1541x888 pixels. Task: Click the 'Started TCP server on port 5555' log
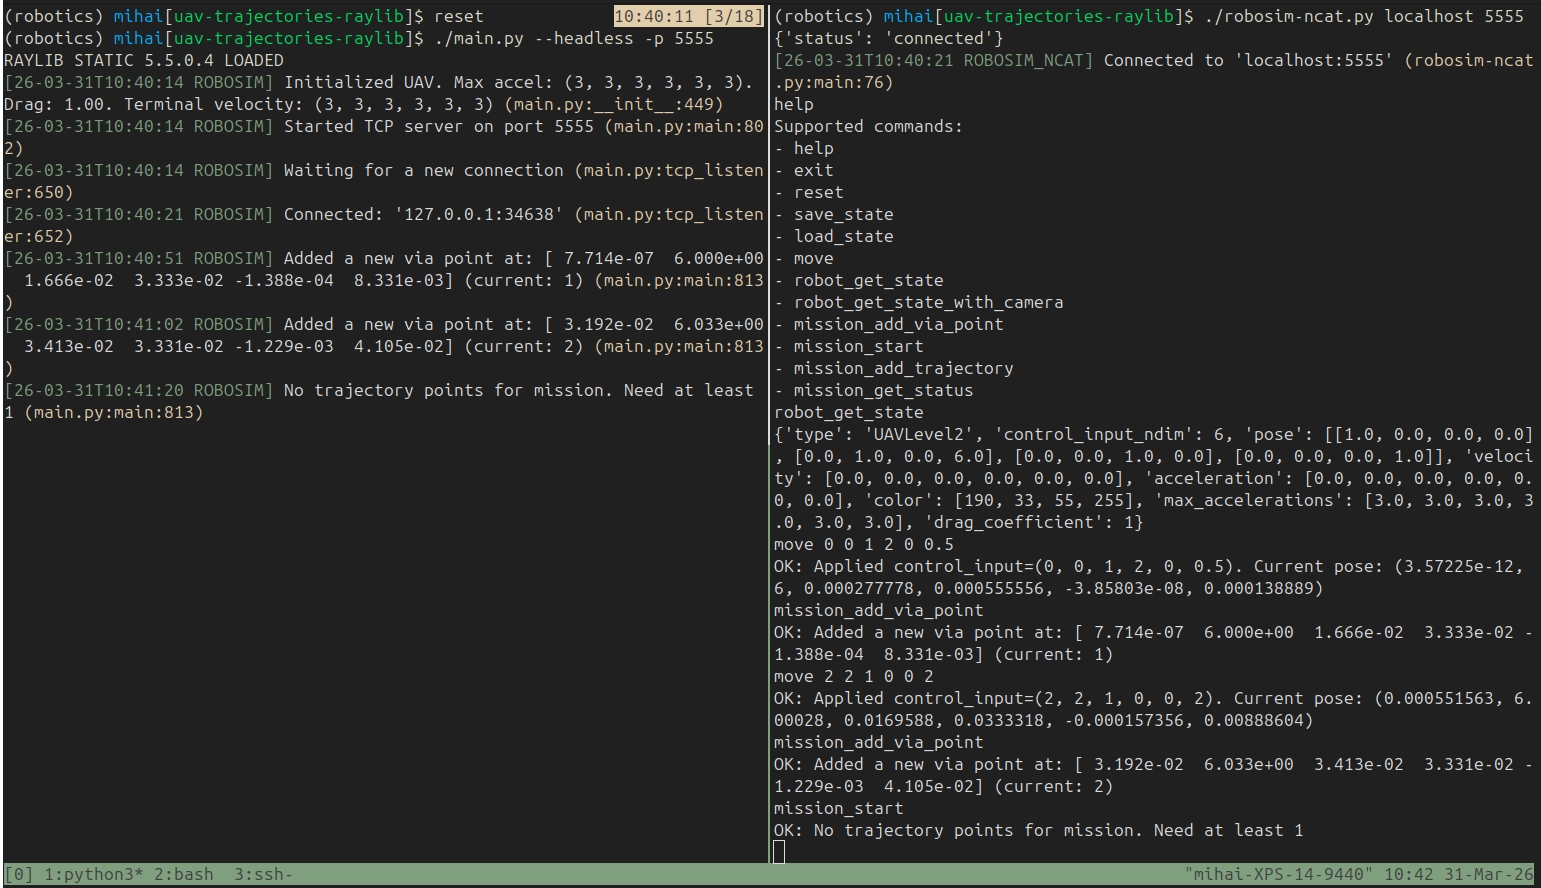439,126
